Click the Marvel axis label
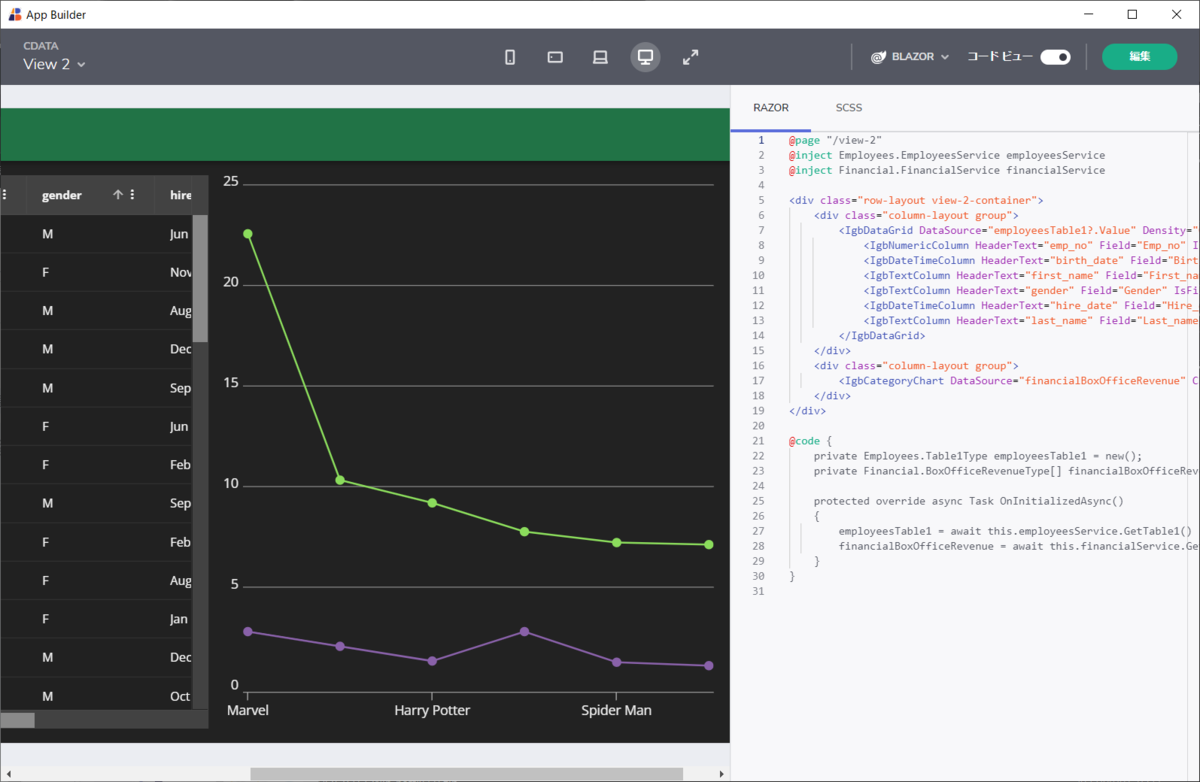 pos(248,710)
